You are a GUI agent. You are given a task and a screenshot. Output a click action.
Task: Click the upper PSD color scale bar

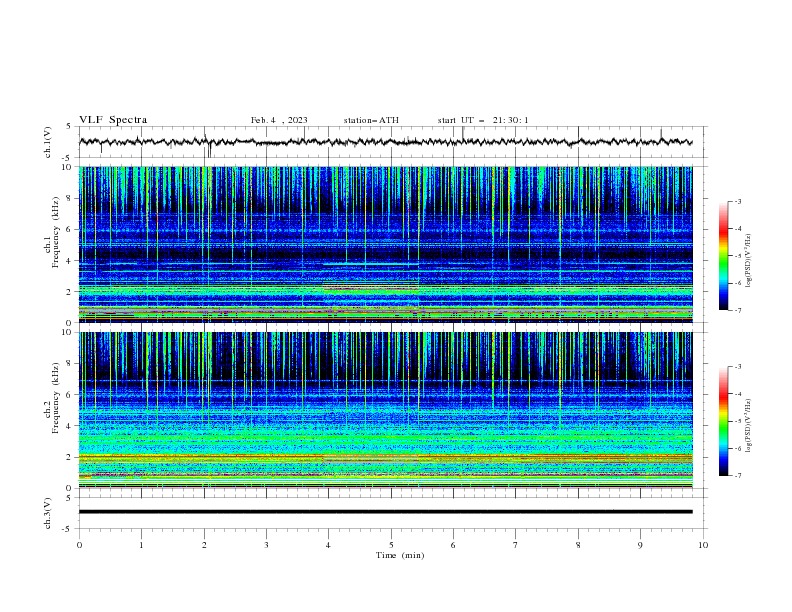[x=723, y=256]
